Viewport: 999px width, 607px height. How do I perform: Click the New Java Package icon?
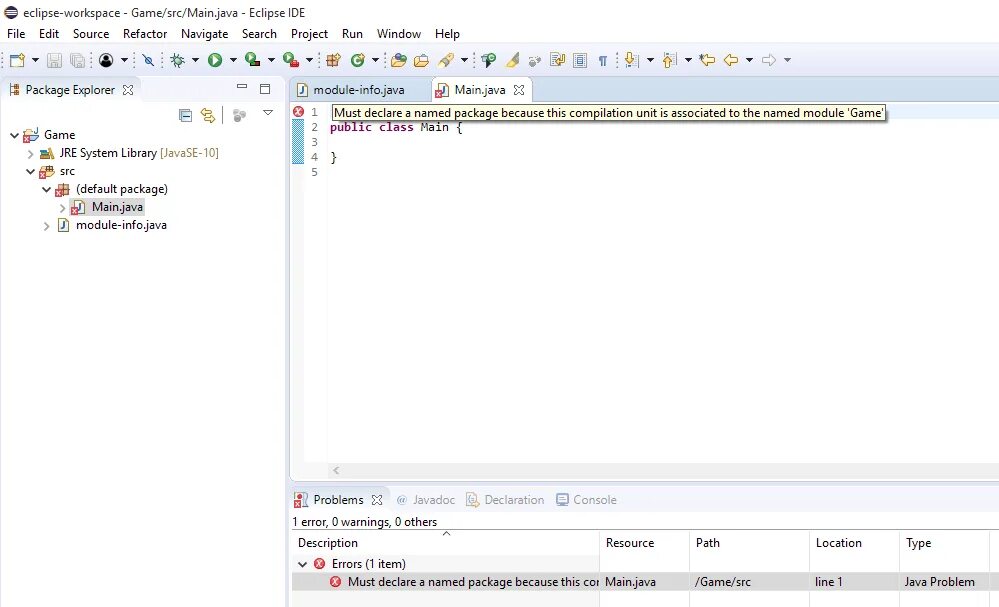(333, 60)
